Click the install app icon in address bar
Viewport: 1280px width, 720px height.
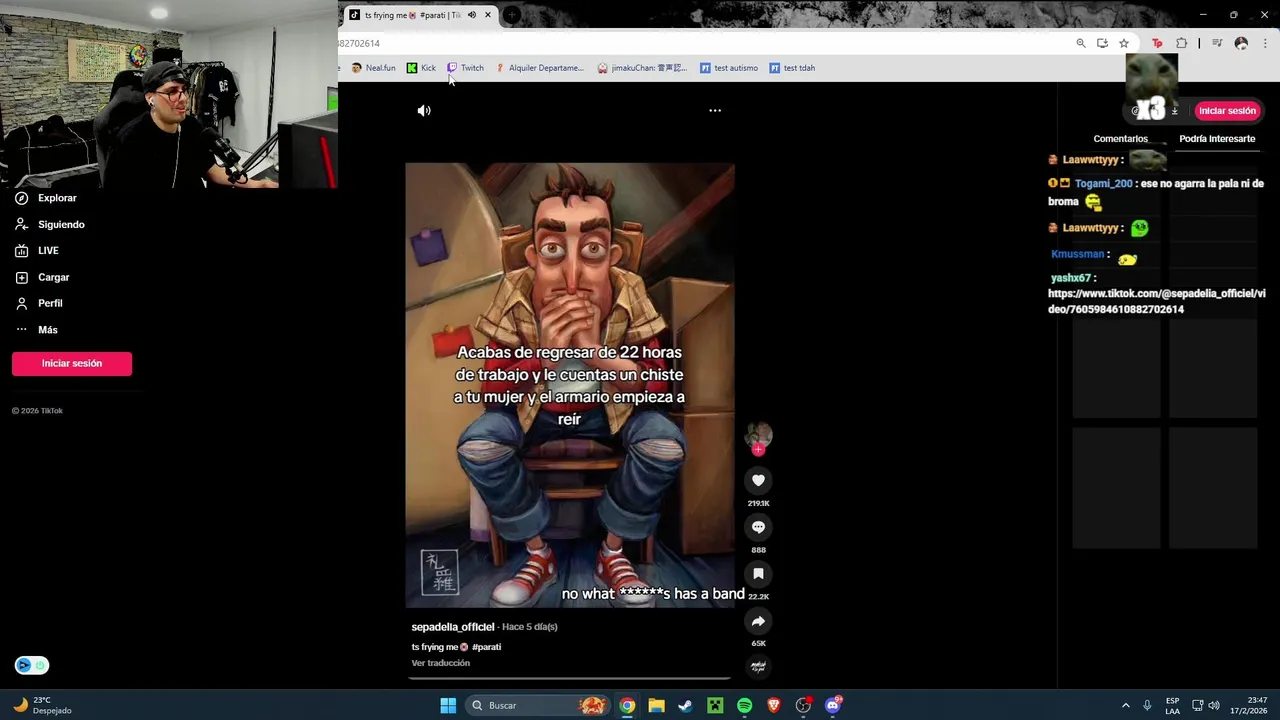point(1102,43)
